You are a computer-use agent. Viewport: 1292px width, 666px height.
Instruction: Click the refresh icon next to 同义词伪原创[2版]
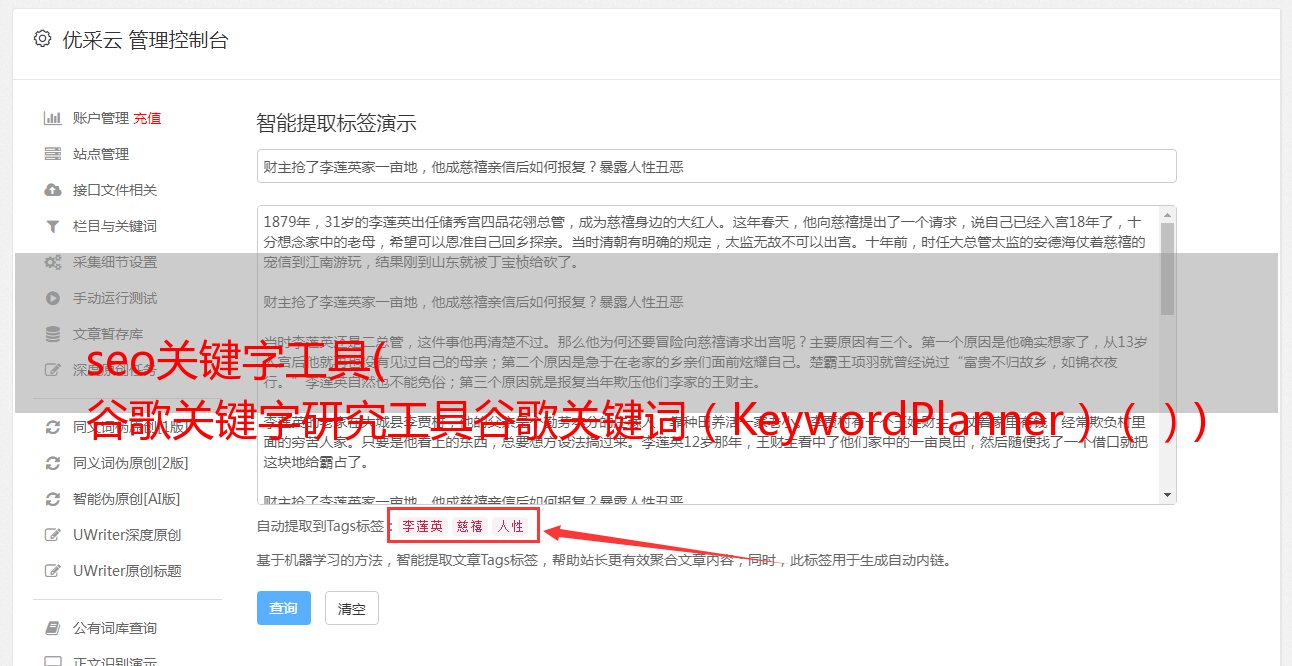click(x=53, y=463)
